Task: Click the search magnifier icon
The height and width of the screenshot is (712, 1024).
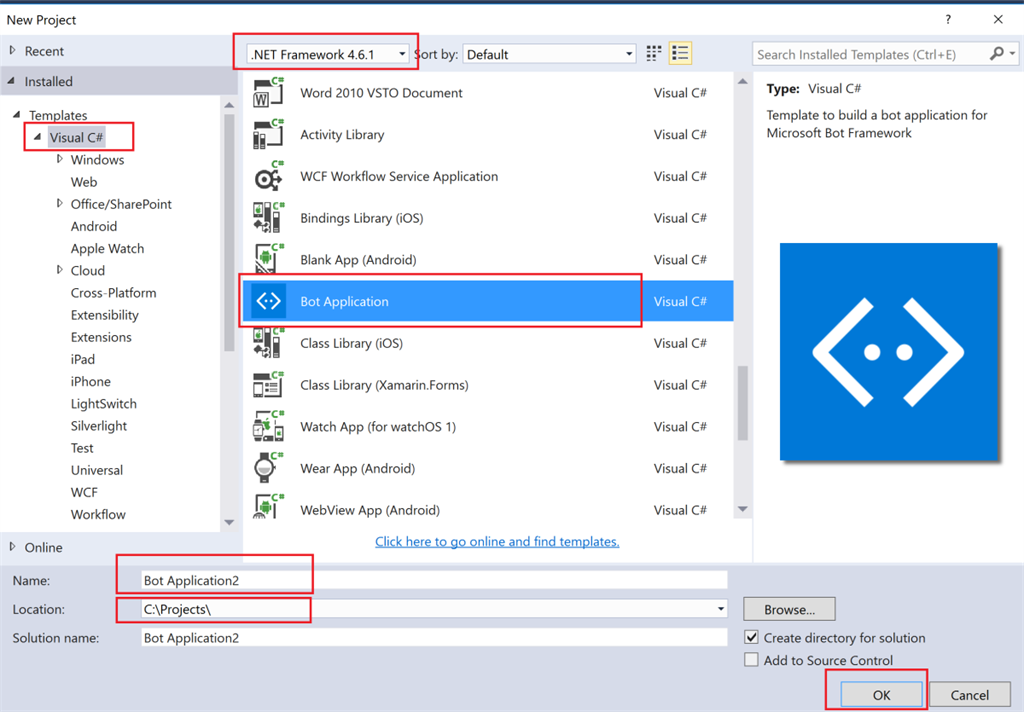Action: click(996, 54)
